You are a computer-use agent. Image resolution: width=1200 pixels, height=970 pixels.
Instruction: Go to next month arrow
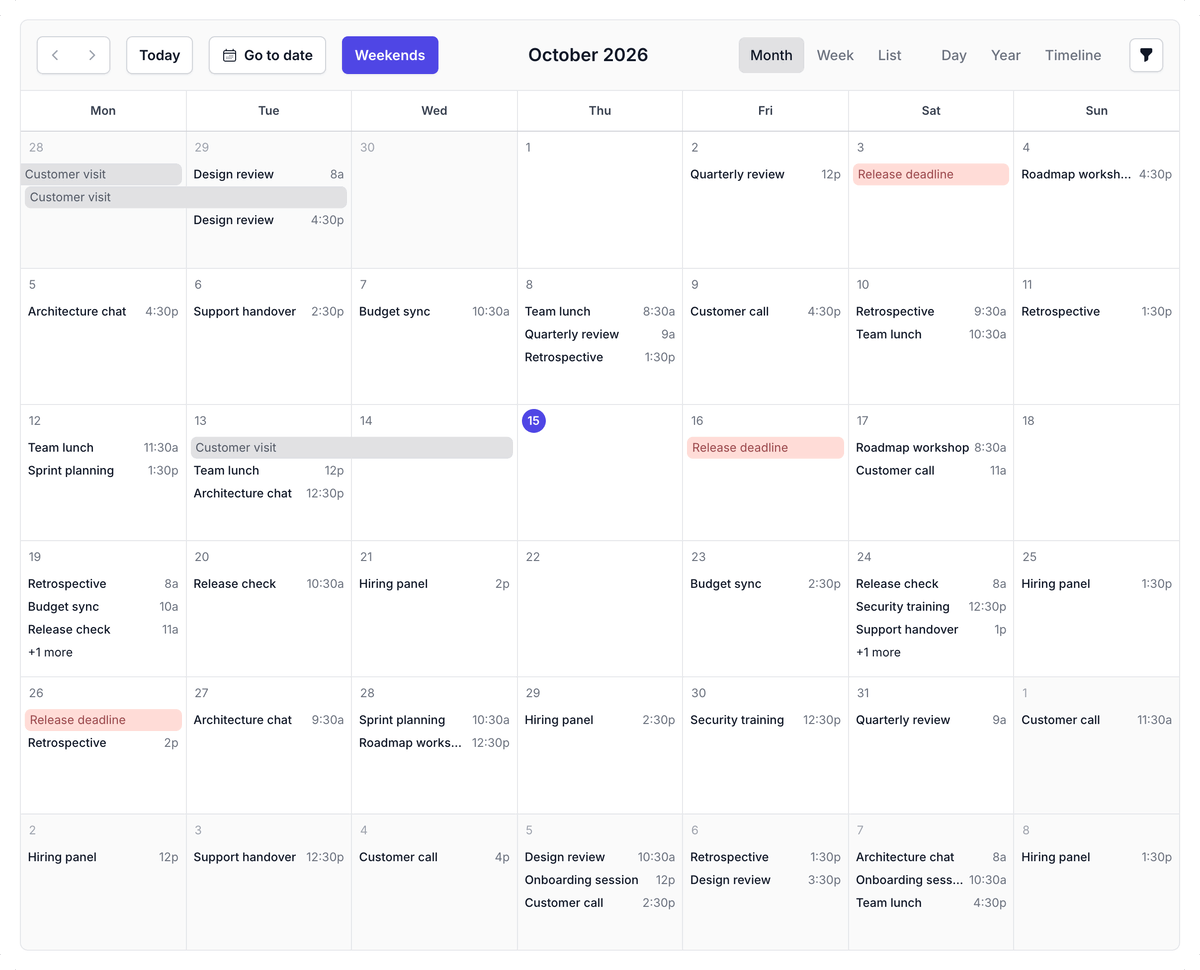click(92, 55)
